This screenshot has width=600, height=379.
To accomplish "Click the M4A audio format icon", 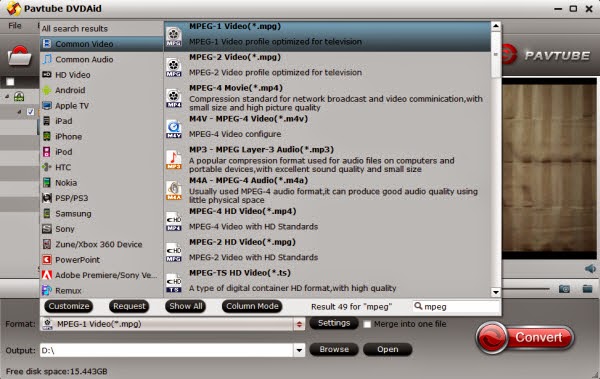I will (174, 191).
